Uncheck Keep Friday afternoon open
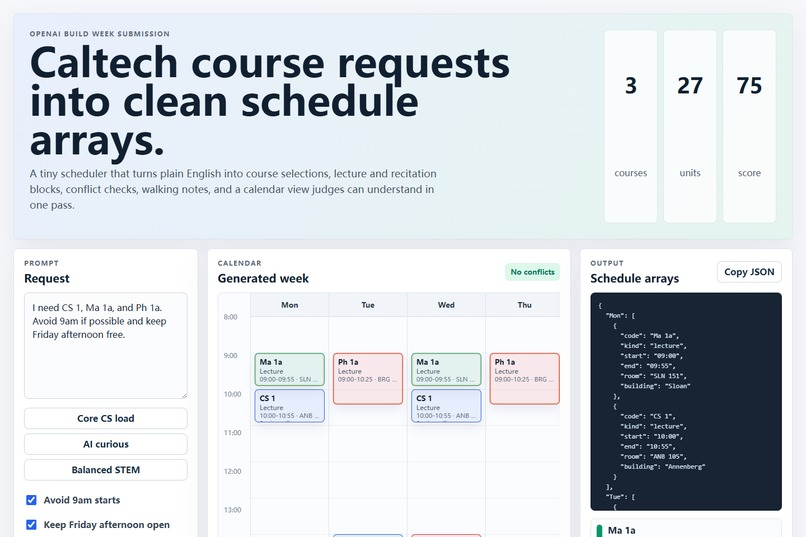Image resolution: width=806 pixels, height=537 pixels. click(x=31, y=525)
